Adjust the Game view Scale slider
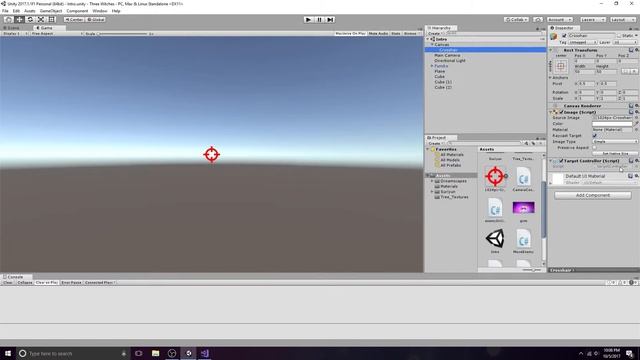 (x=122, y=33)
